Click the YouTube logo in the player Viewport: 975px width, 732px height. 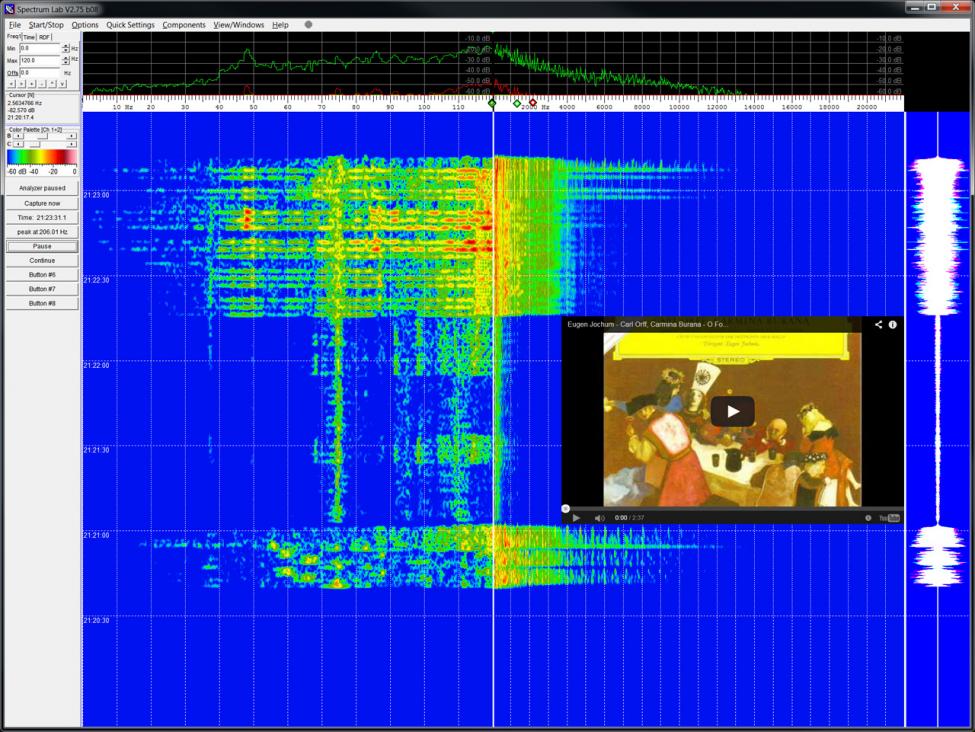889,518
